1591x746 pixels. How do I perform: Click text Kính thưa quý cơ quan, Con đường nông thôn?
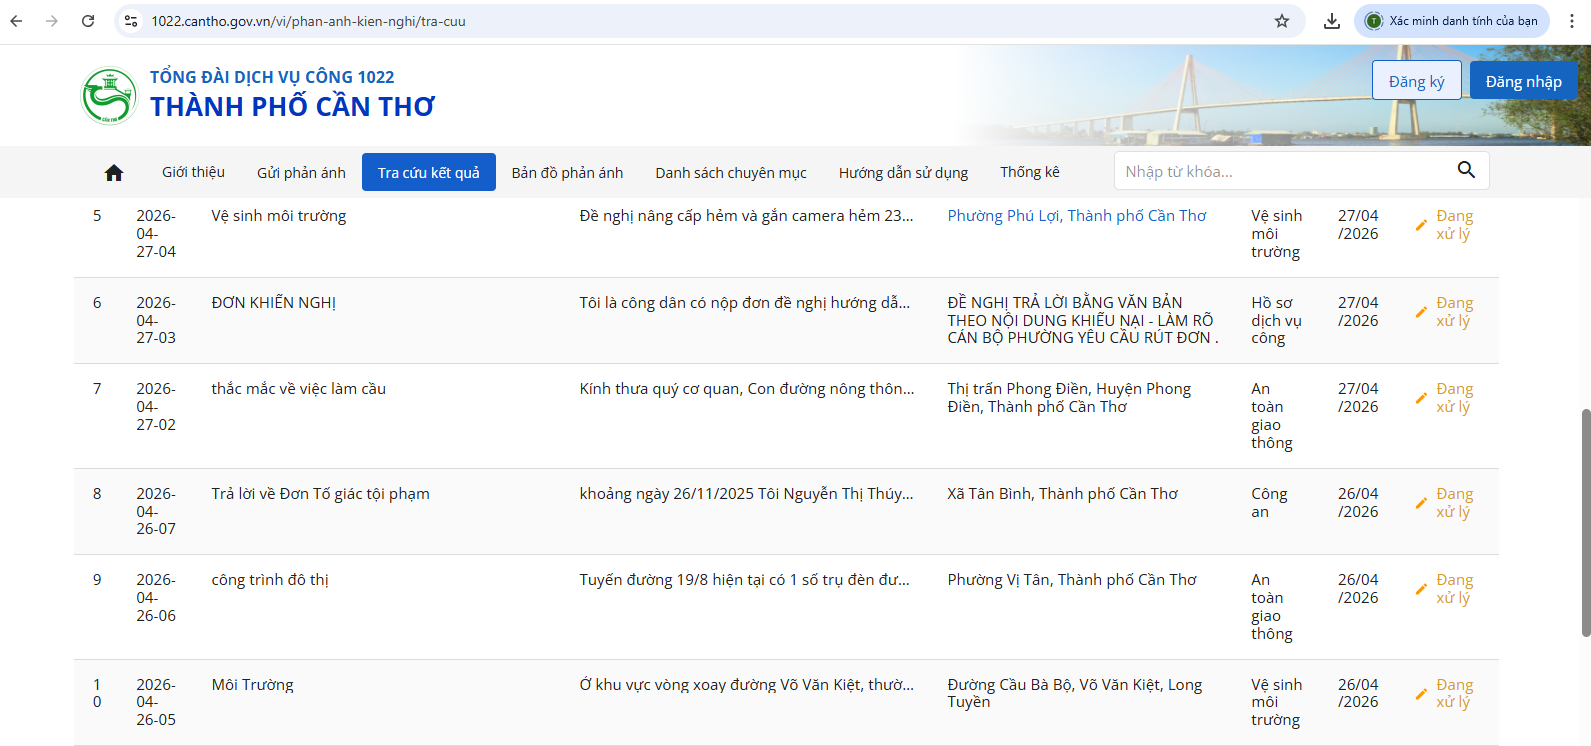tap(747, 389)
